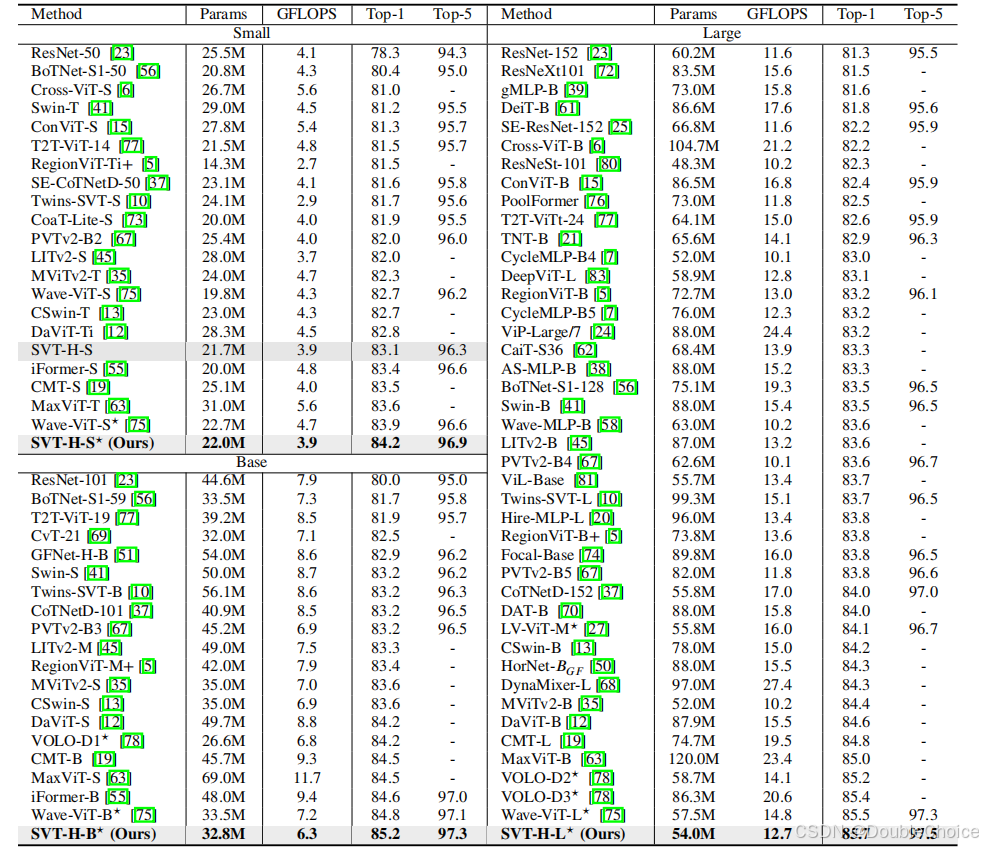Select the GFLOPS value '11.7' for MaxViT-S
This screenshot has width=983, height=849.
click(x=307, y=778)
